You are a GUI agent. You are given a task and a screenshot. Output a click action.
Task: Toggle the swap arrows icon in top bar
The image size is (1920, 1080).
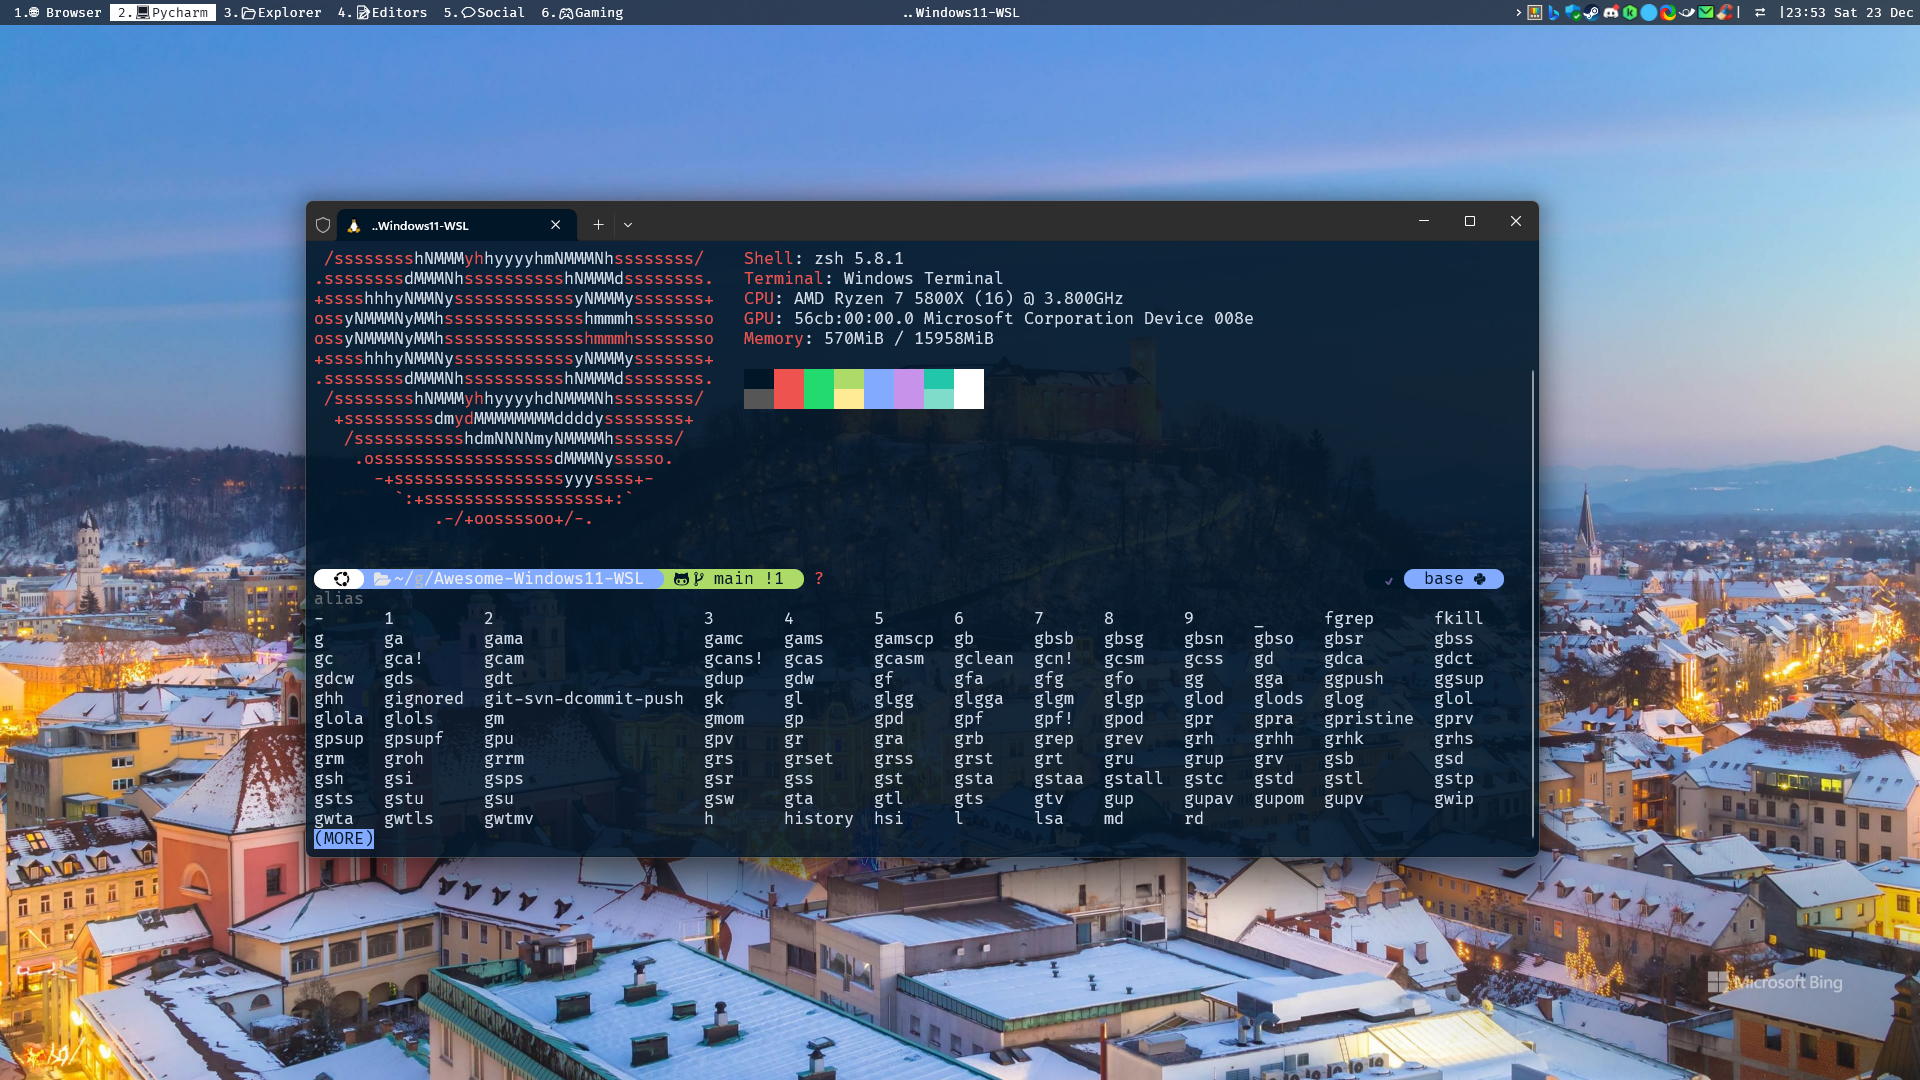pos(1760,13)
